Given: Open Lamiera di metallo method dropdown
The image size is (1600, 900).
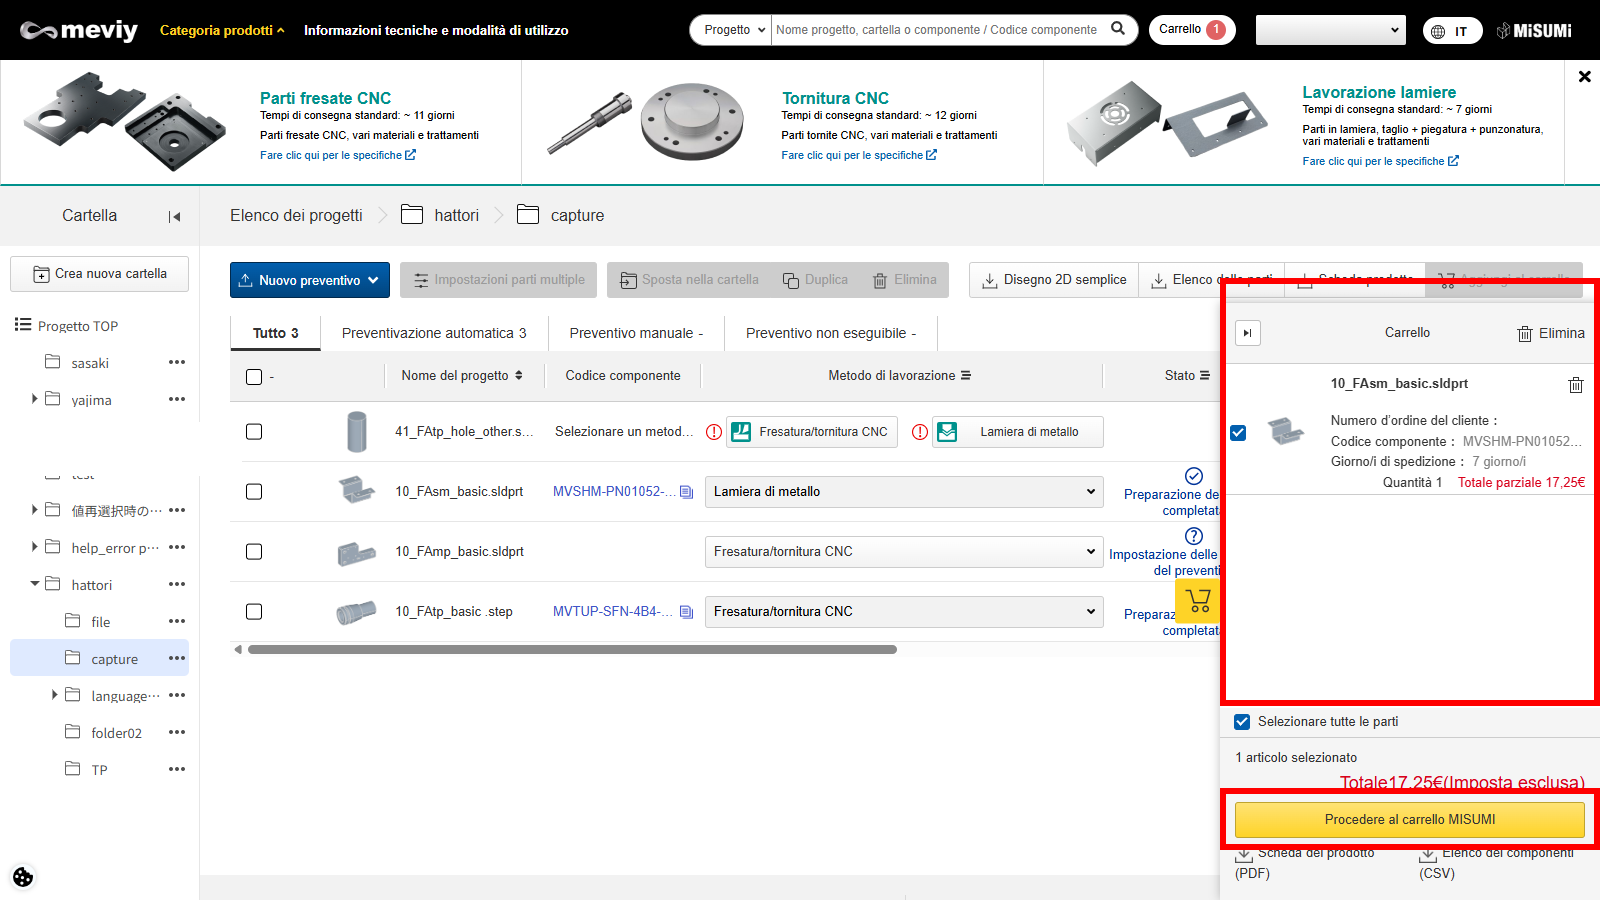Looking at the screenshot, I should click(x=904, y=492).
